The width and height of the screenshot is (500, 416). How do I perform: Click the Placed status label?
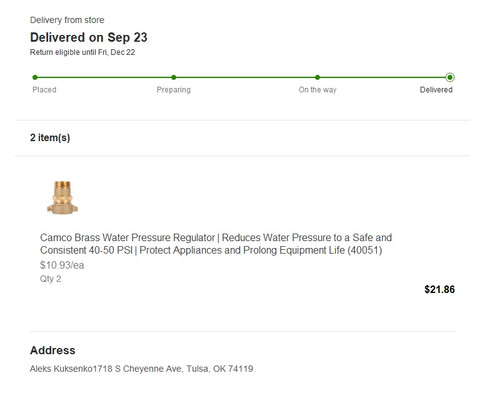pos(44,90)
